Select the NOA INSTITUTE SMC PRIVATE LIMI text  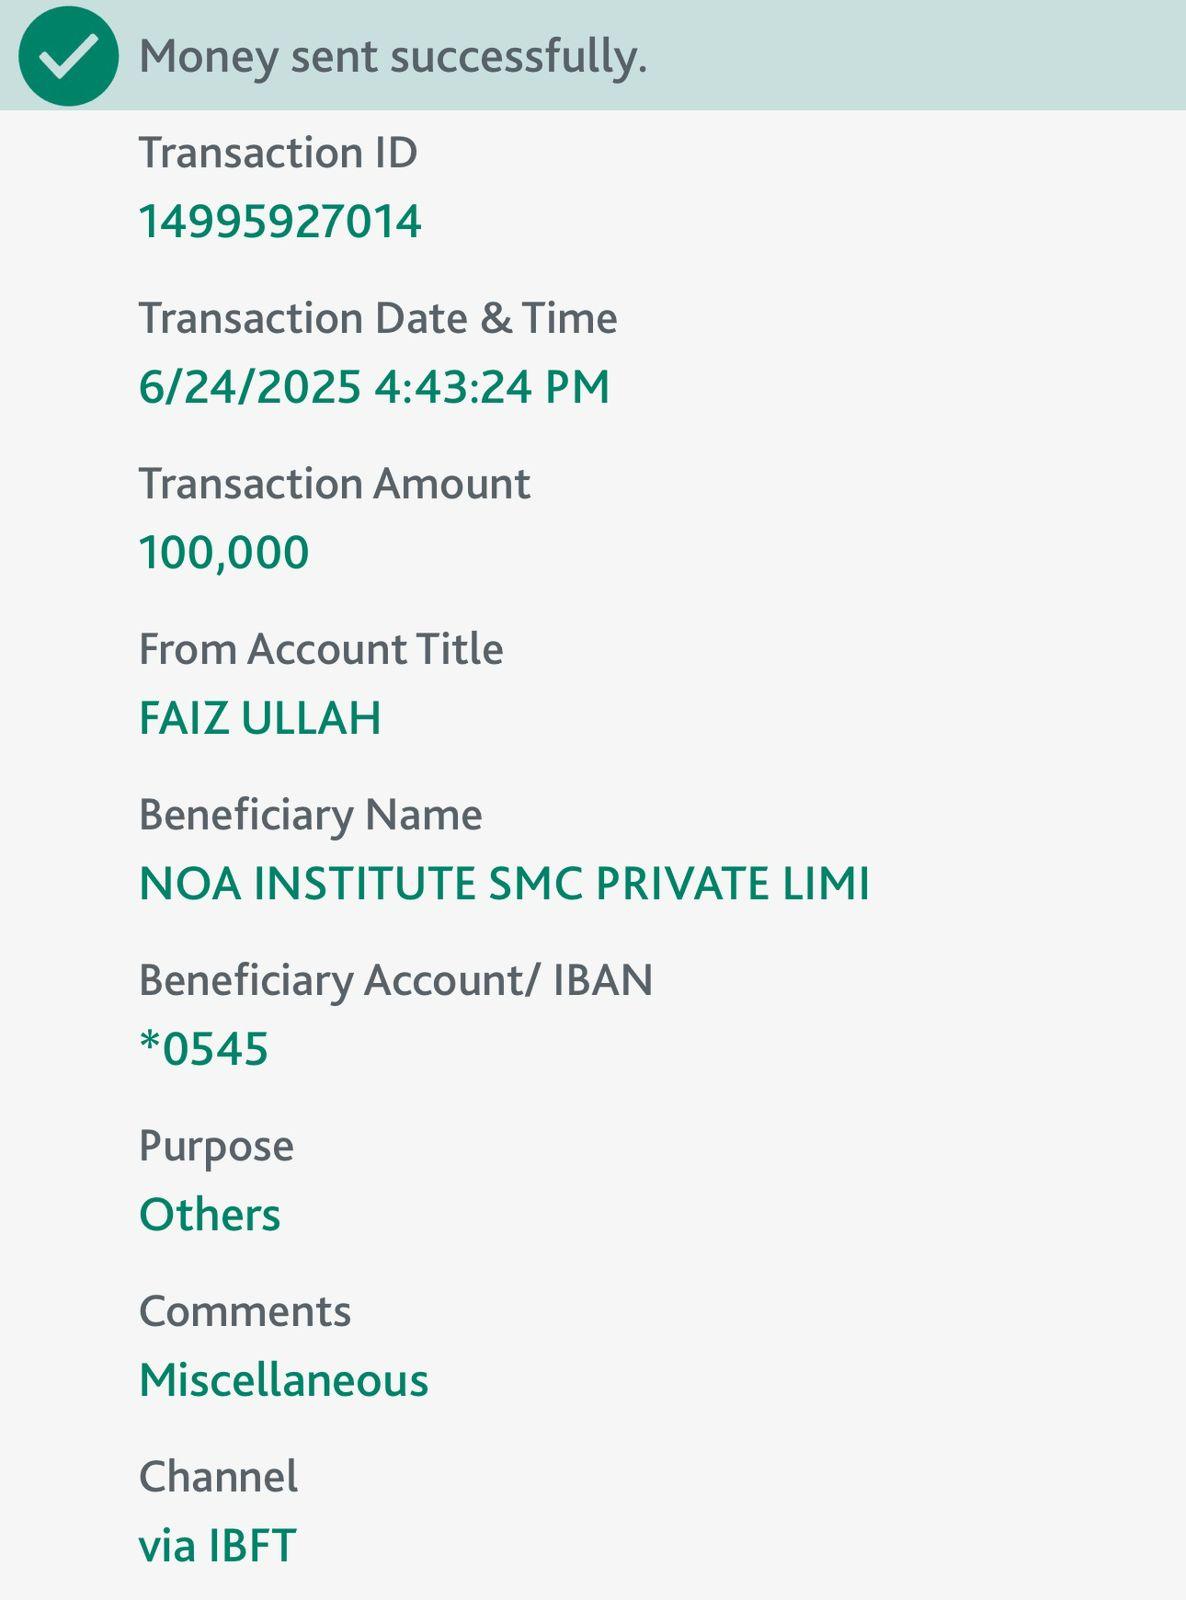tap(504, 884)
